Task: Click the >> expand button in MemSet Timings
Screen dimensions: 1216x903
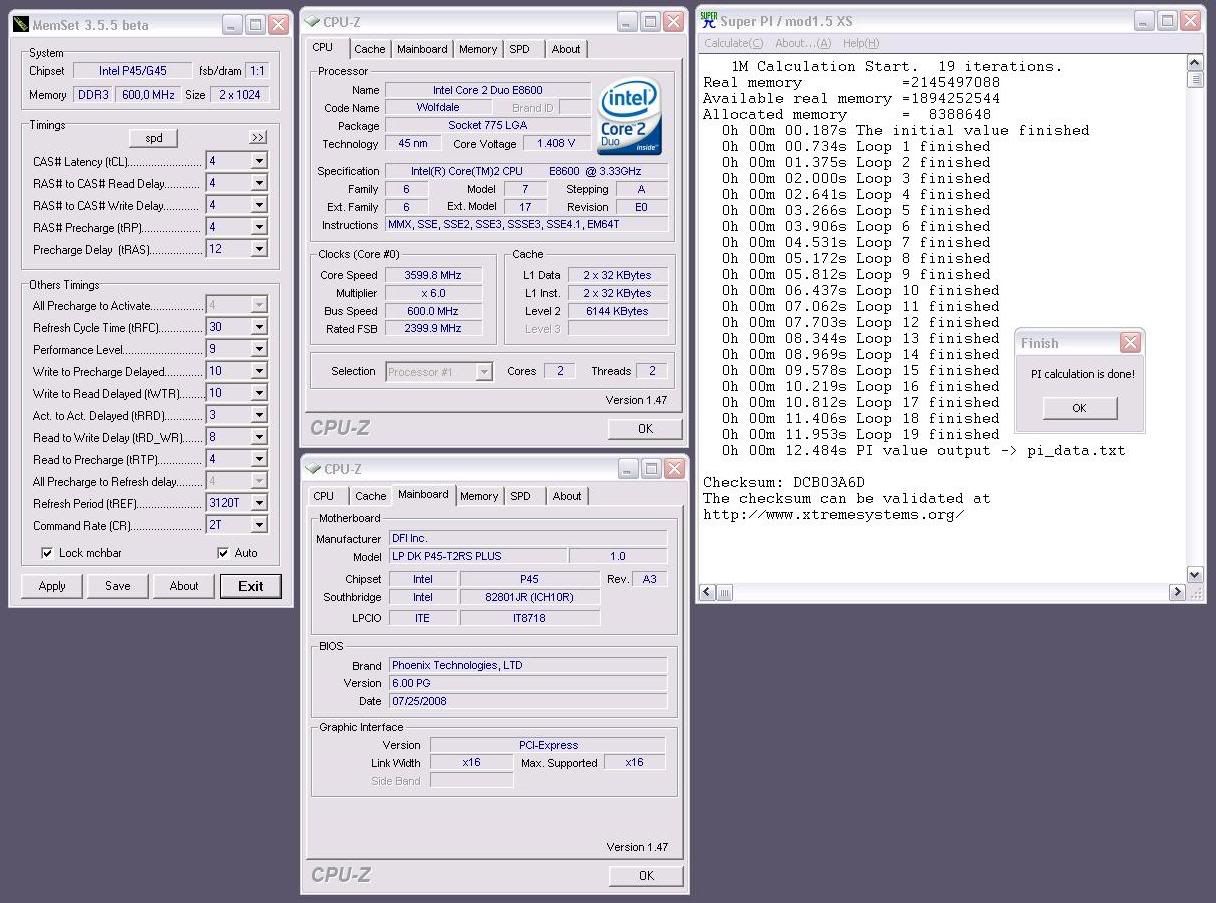Action: (258, 137)
